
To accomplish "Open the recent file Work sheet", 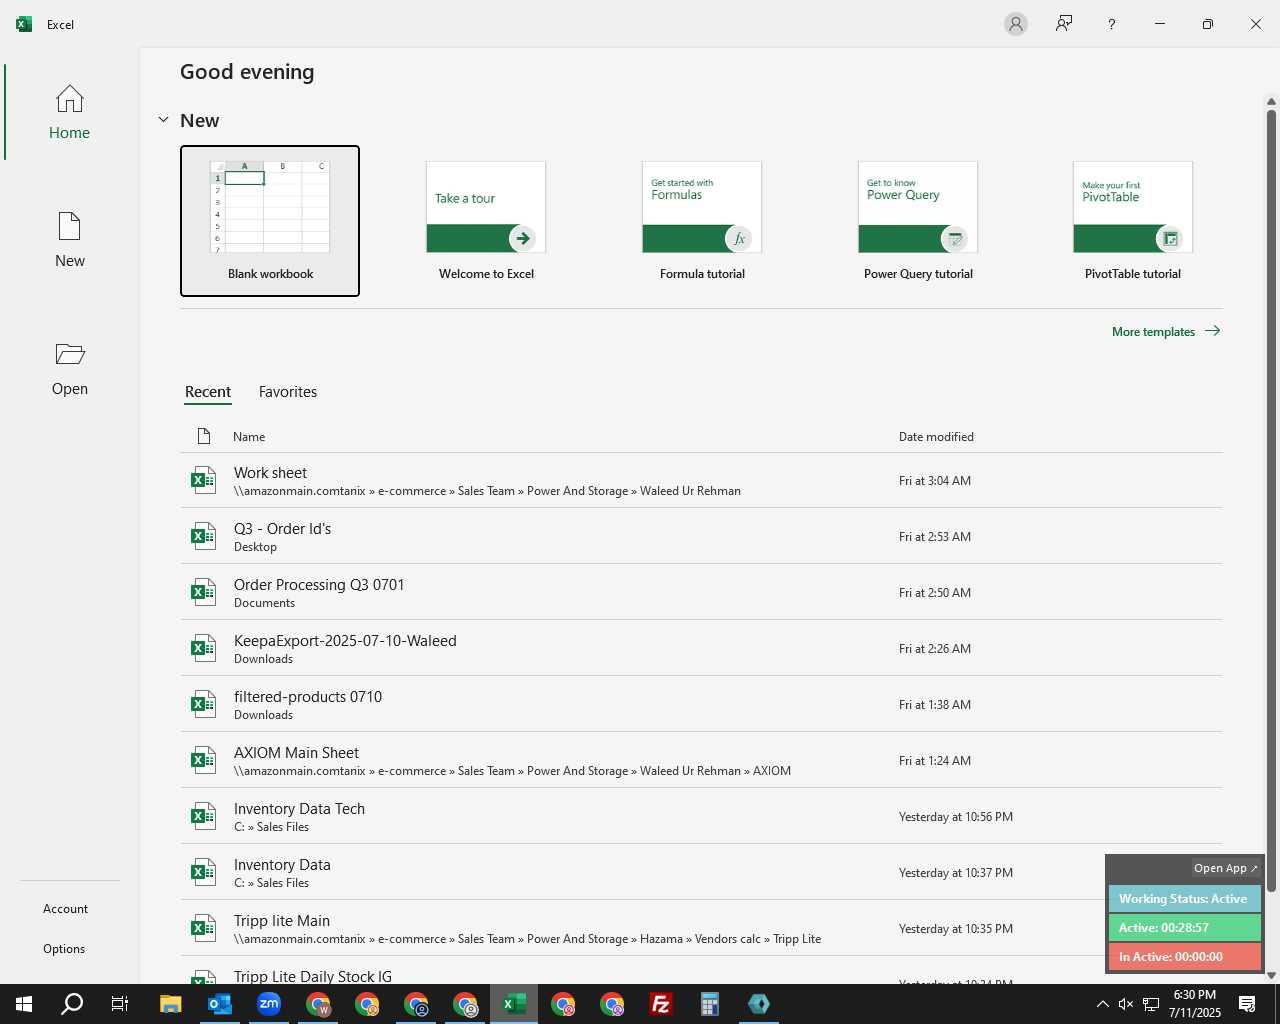I will point(701,480).
